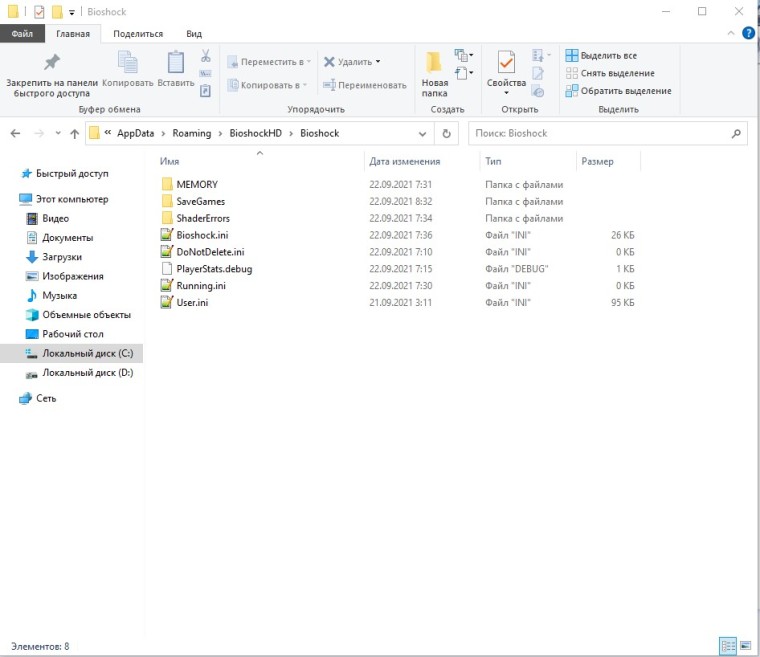
Task: Refresh the current folder
Action: pyautogui.click(x=446, y=133)
